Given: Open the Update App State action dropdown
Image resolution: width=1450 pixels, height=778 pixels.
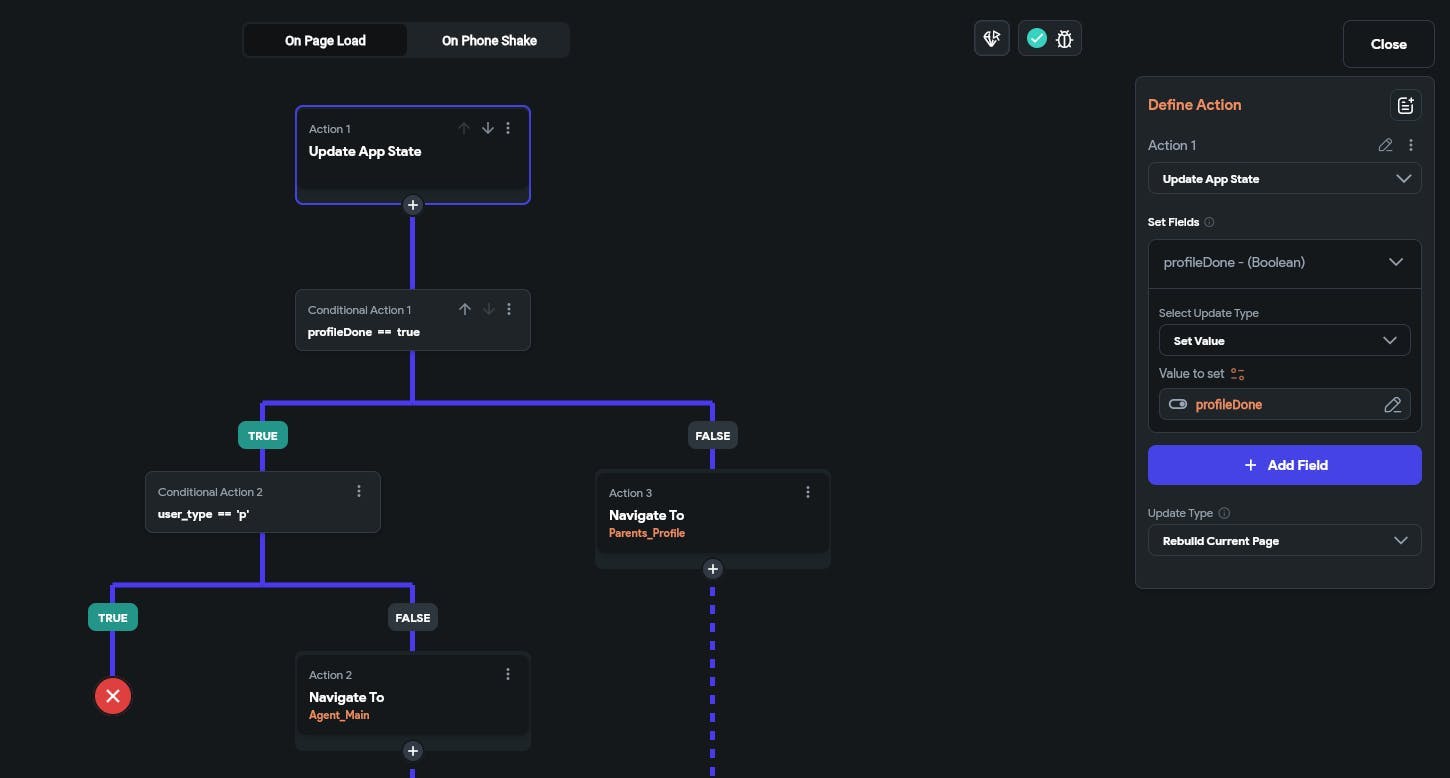Looking at the screenshot, I should [x=1284, y=179].
